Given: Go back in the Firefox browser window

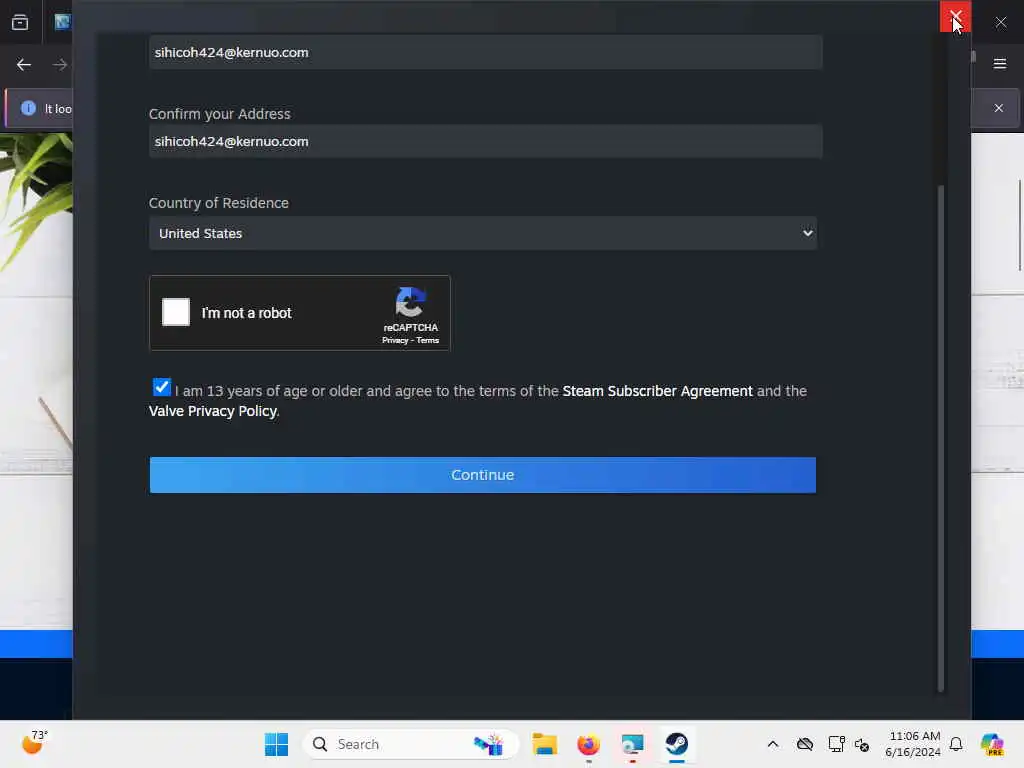Looking at the screenshot, I should [x=24, y=64].
